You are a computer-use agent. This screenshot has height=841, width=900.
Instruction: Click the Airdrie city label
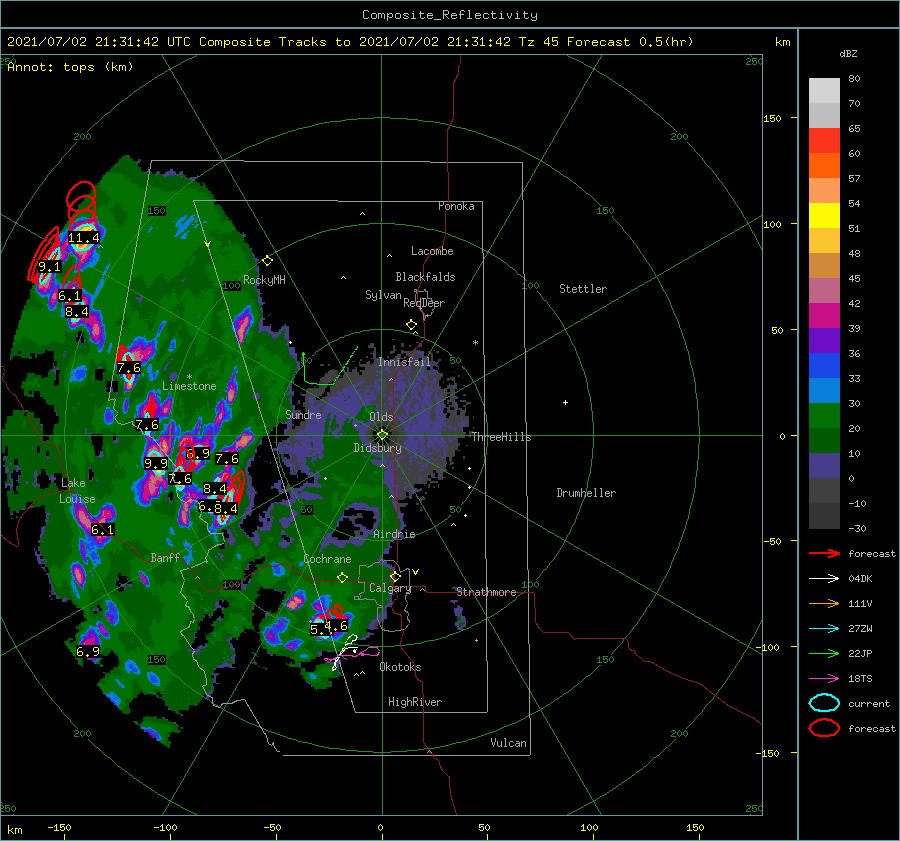394,534
